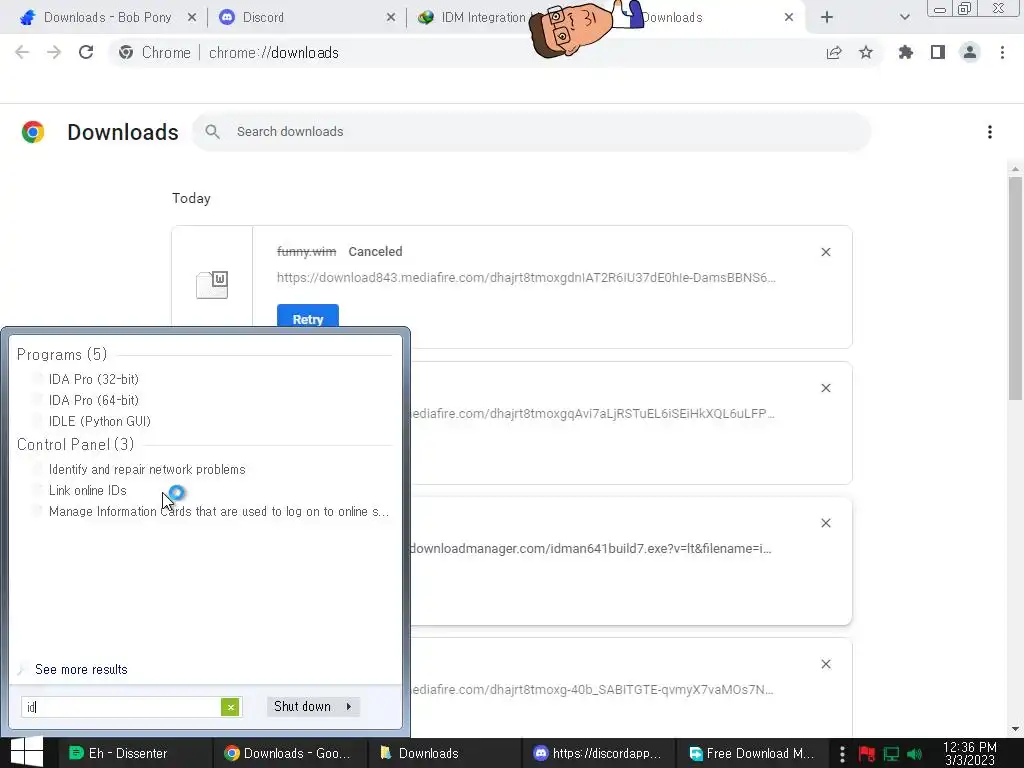
Task: Open the Downloads page more actions menu
Action: 990,132
